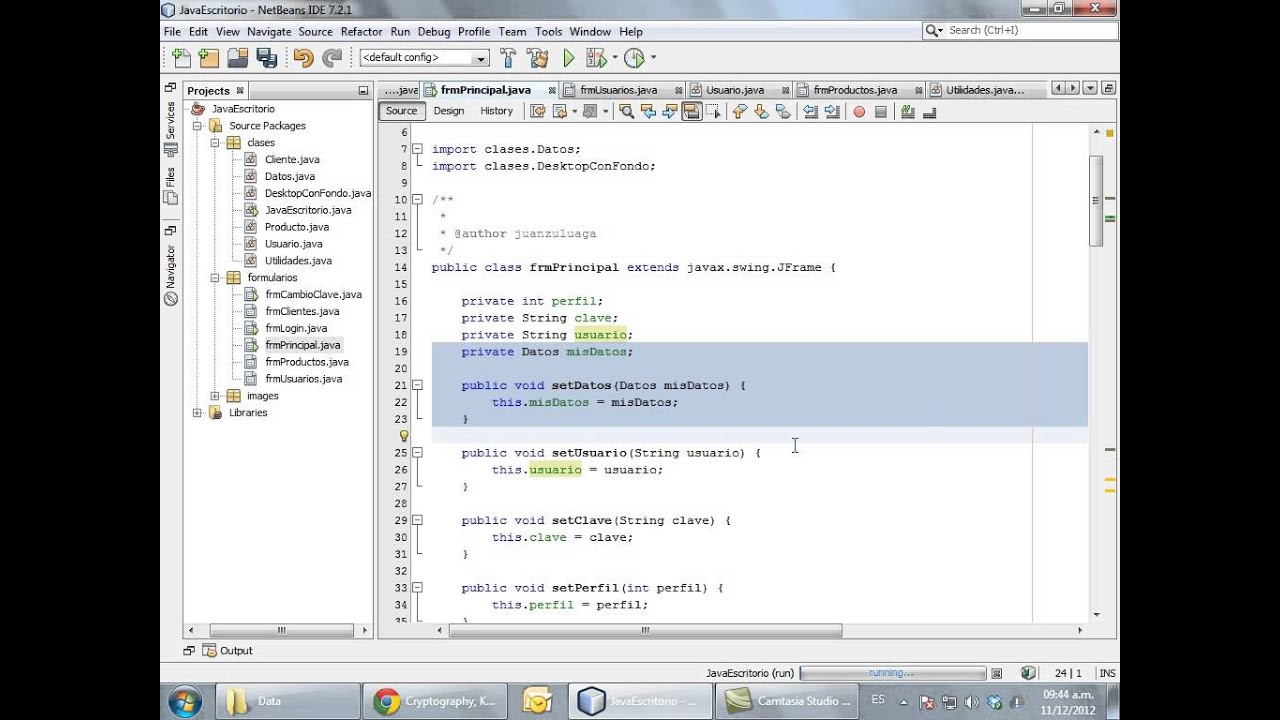Viewport: 1280px width, 720px height.
Task: Open the Output window button
Action: pos(228,651)
